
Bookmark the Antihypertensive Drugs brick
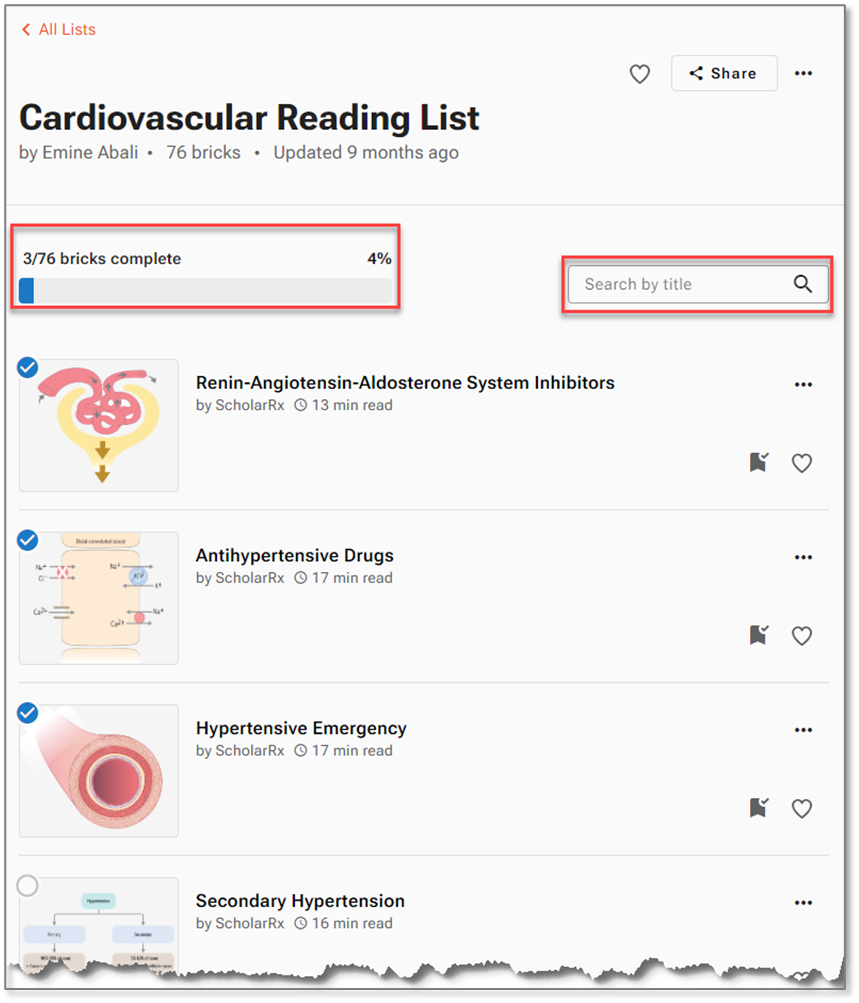[x=760, y=635]
